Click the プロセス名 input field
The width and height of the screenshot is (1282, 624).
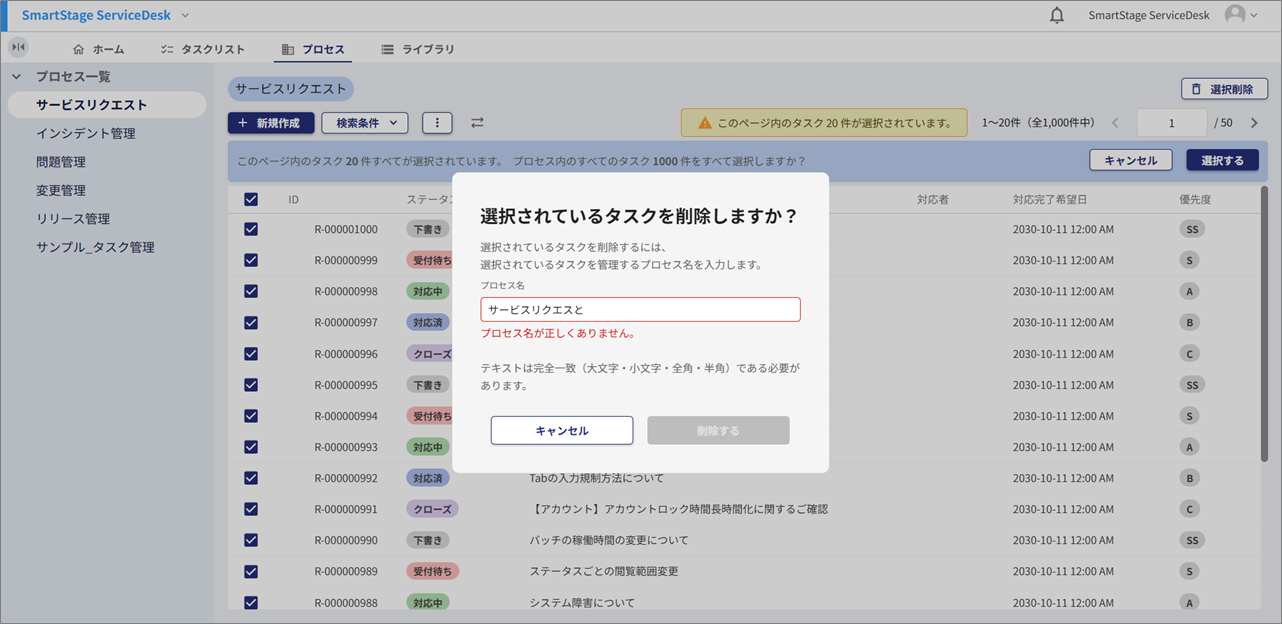click(x=640, y=310)
